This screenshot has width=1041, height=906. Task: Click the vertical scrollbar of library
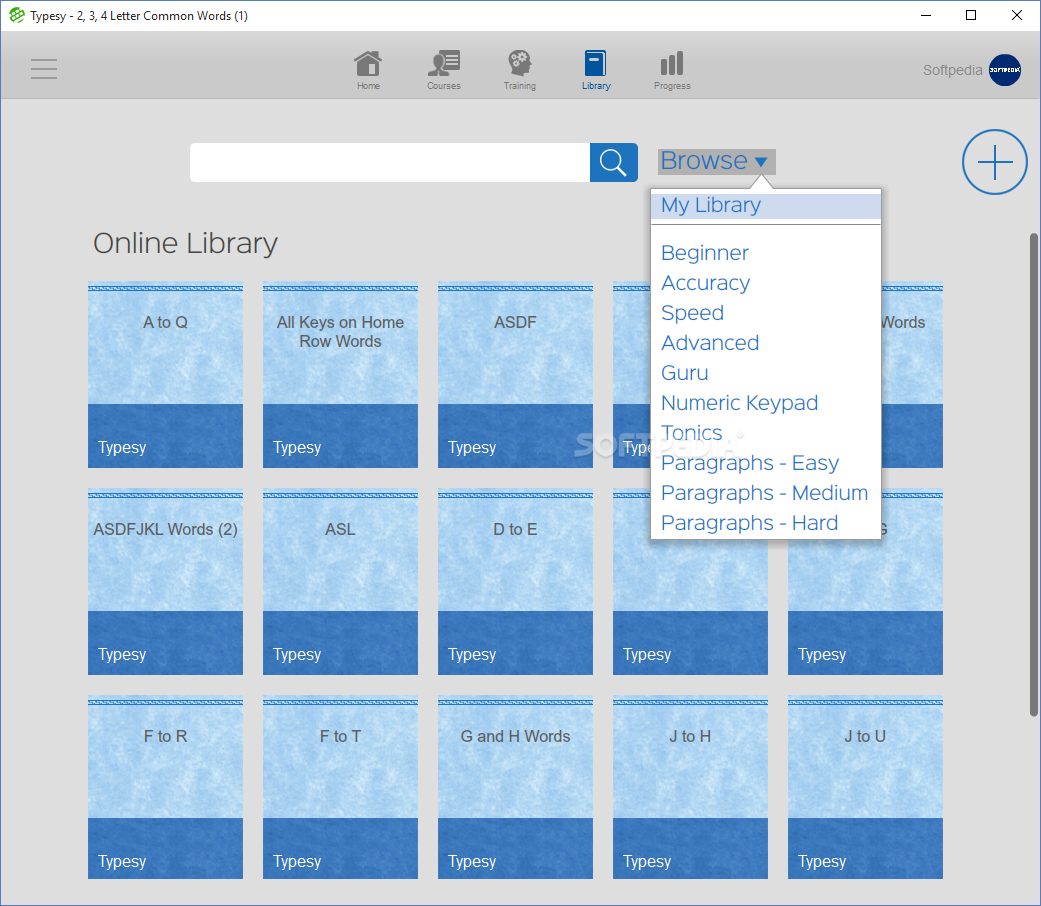point(1033,475)
